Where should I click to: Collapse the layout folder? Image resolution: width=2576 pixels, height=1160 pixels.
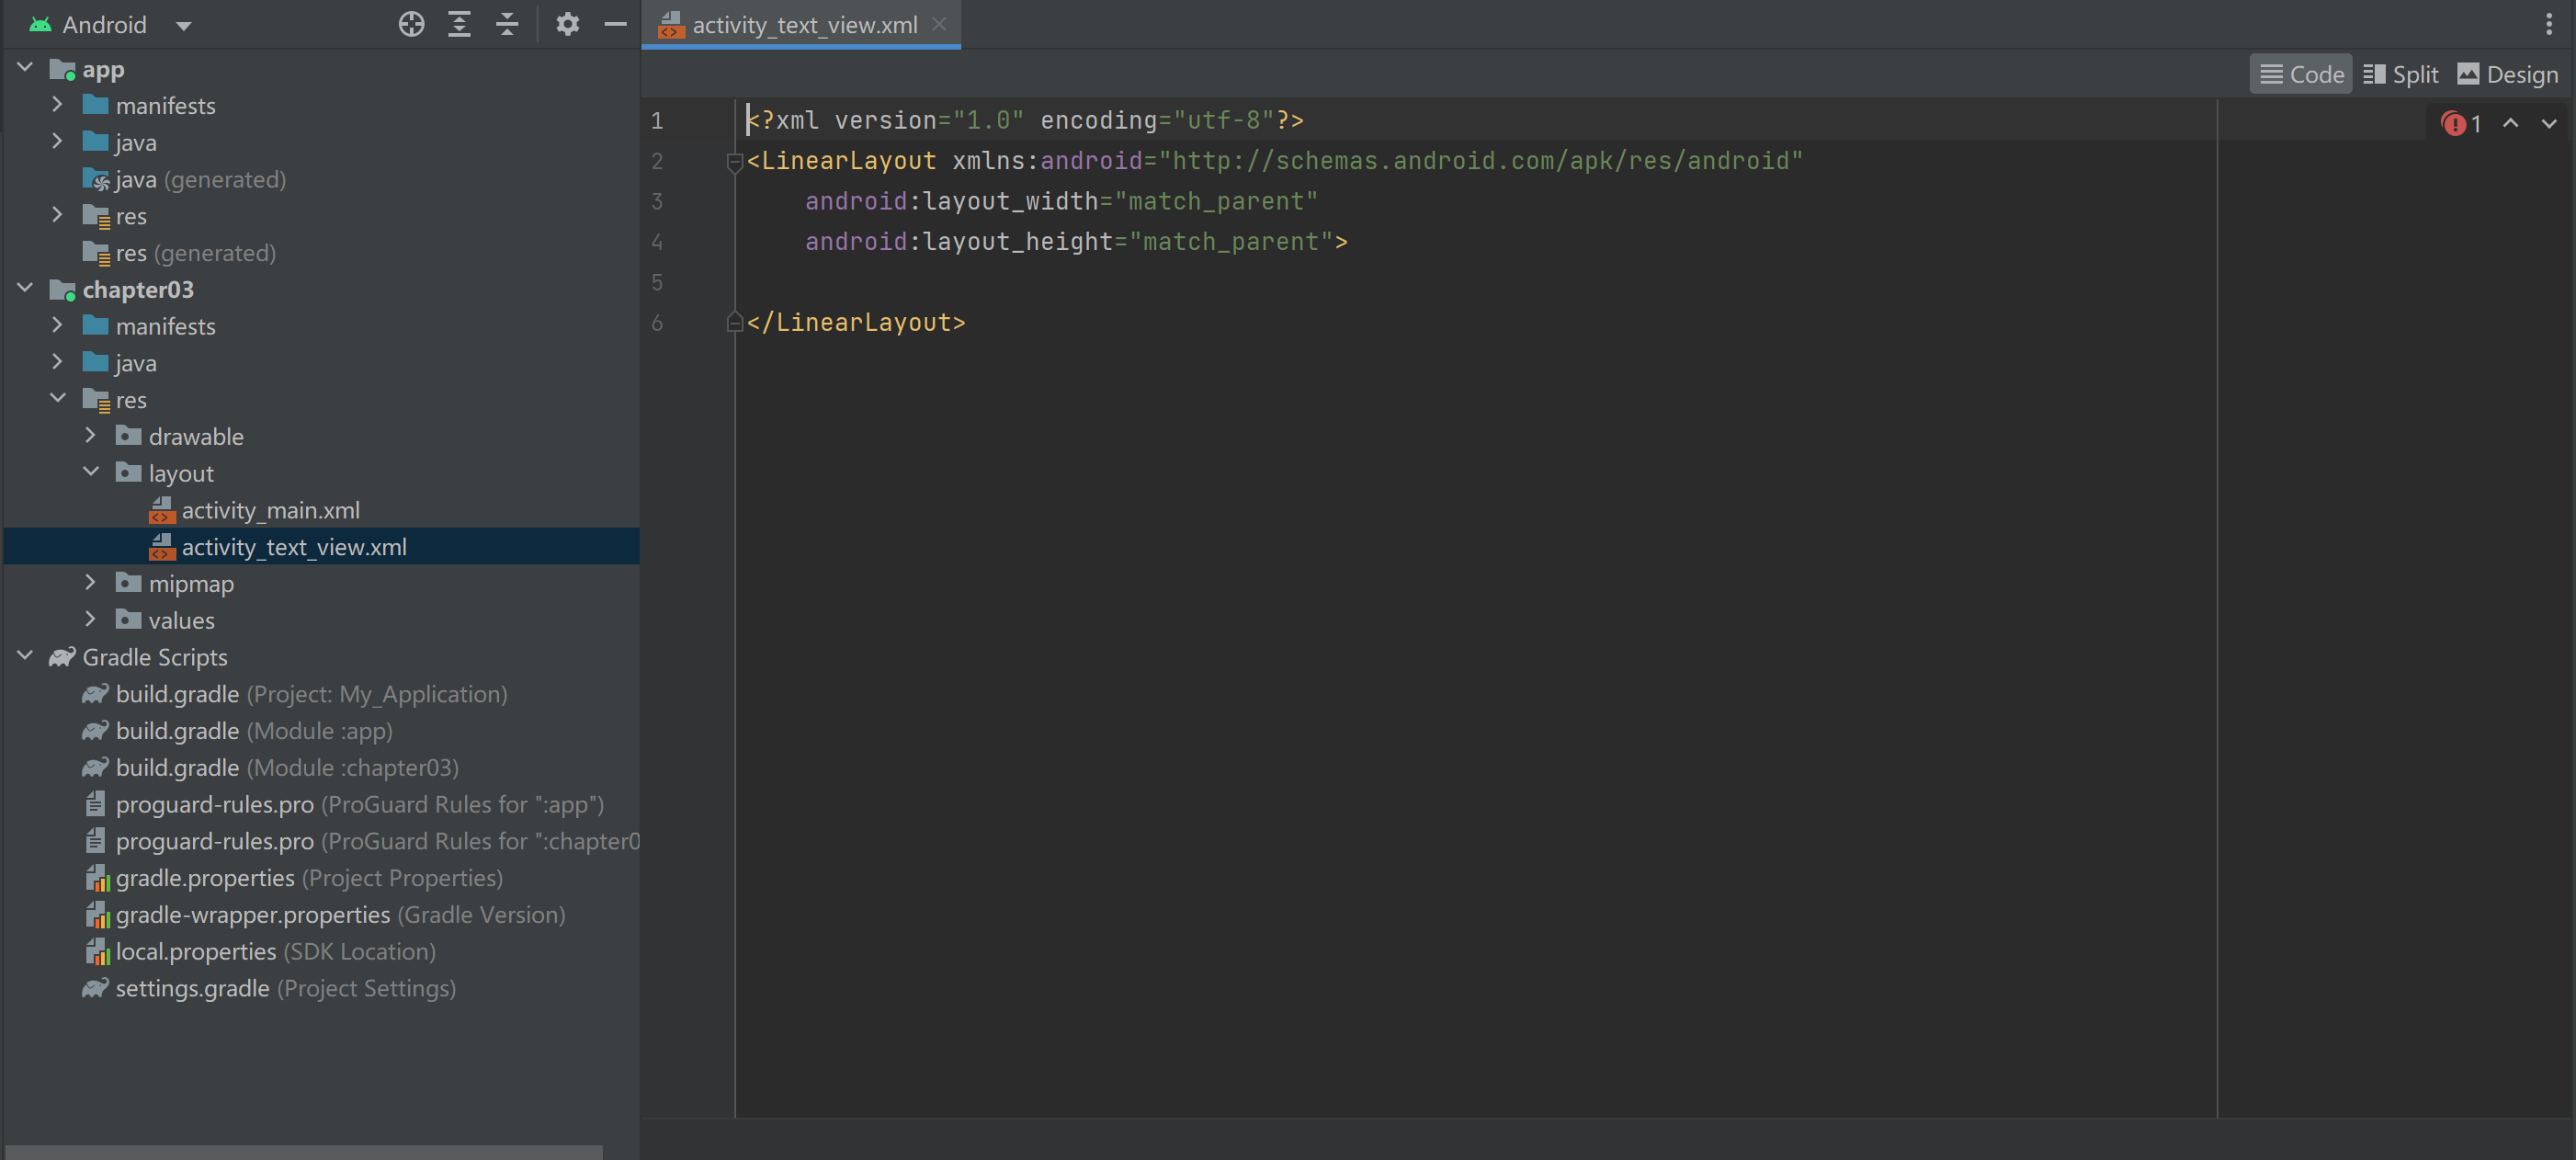tap(90, 472)
